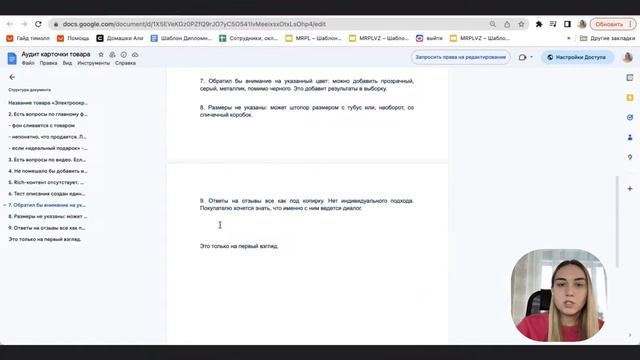
Task: Bookmark this page with the star
Action: pos(521,24)
